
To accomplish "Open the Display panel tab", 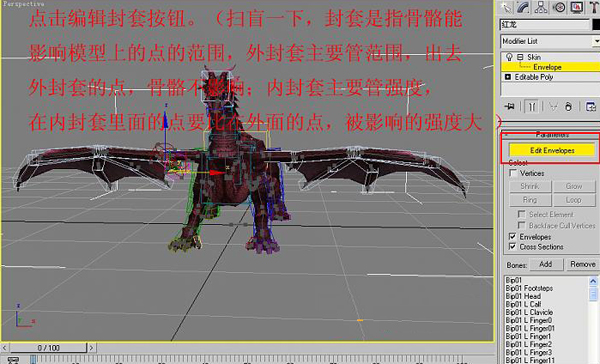I will 577,7.
